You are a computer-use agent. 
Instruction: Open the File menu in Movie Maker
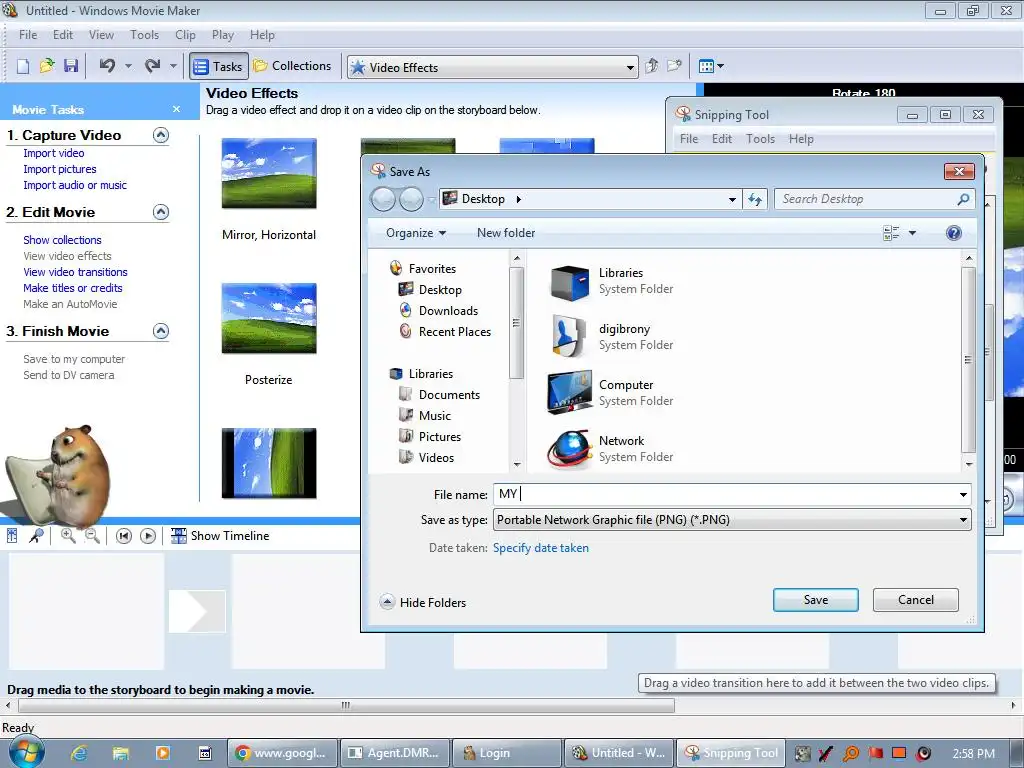[x=27, y=35]
